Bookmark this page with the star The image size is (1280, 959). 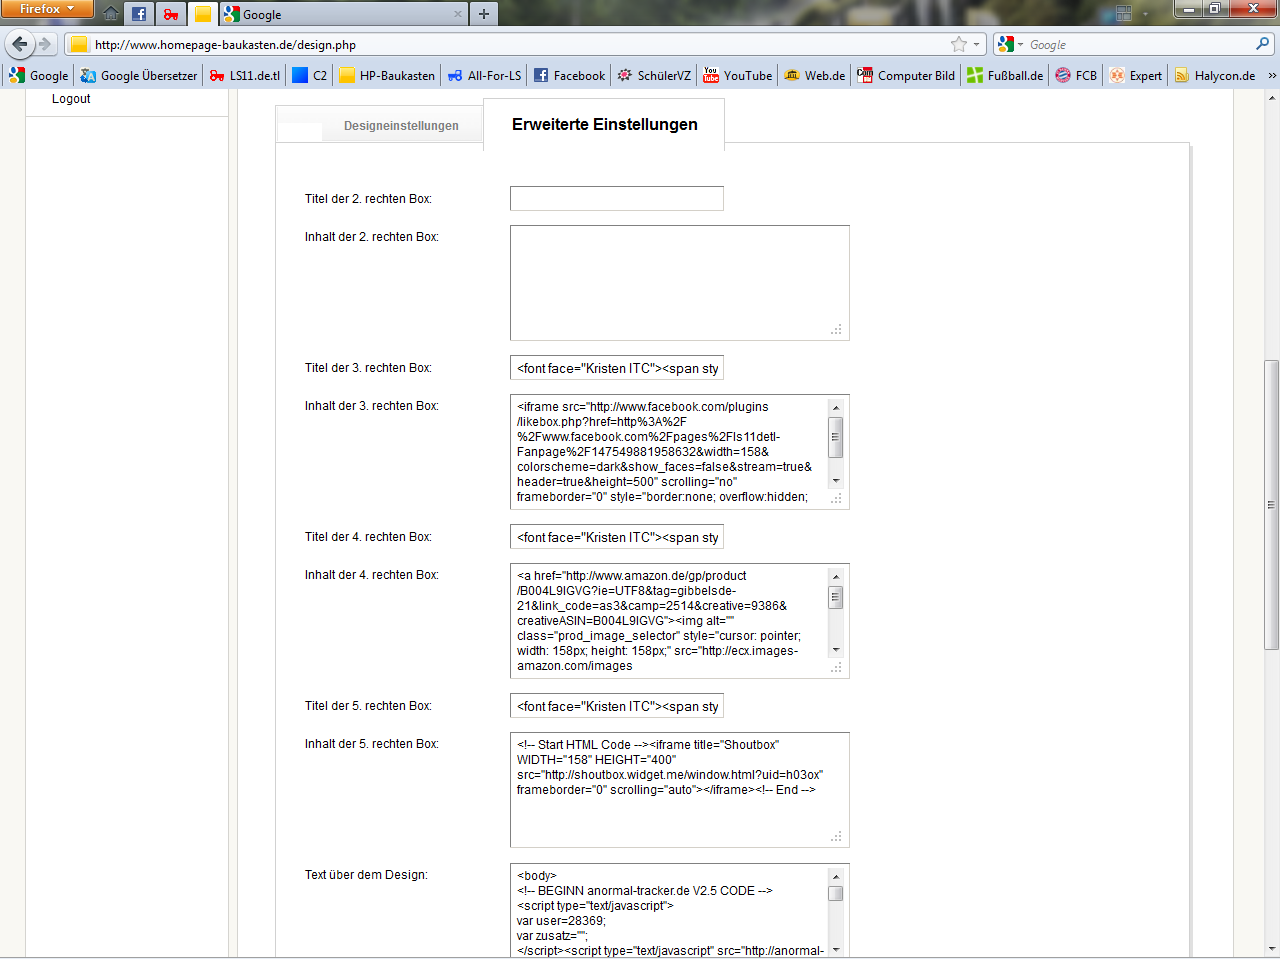coord(959,44)
